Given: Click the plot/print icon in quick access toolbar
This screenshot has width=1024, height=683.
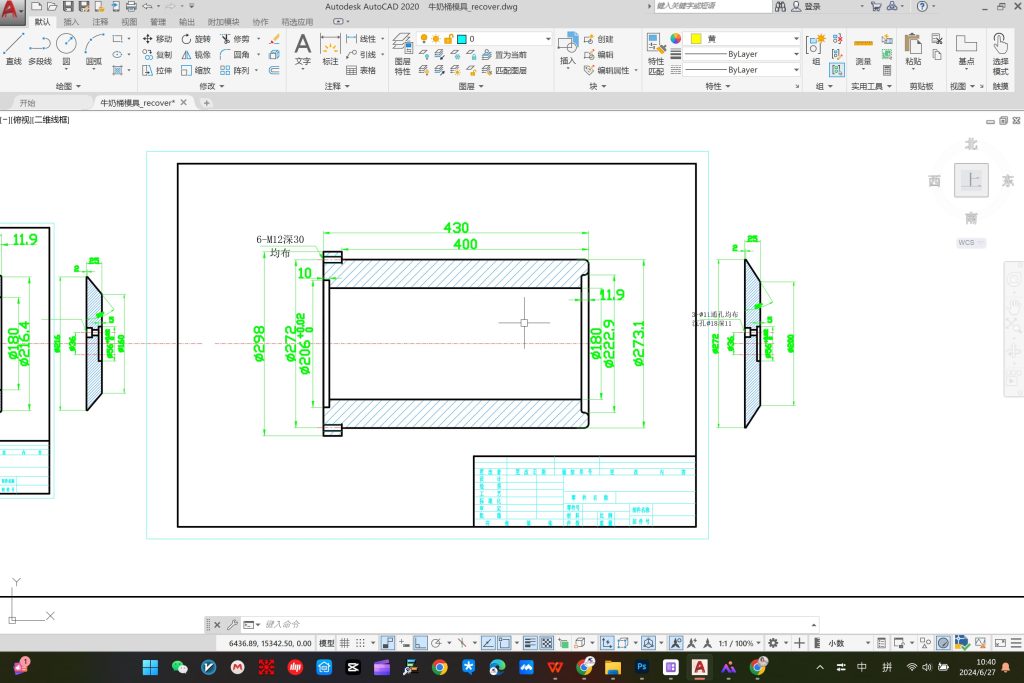Looking at the screenshot, I should [131, 7].
